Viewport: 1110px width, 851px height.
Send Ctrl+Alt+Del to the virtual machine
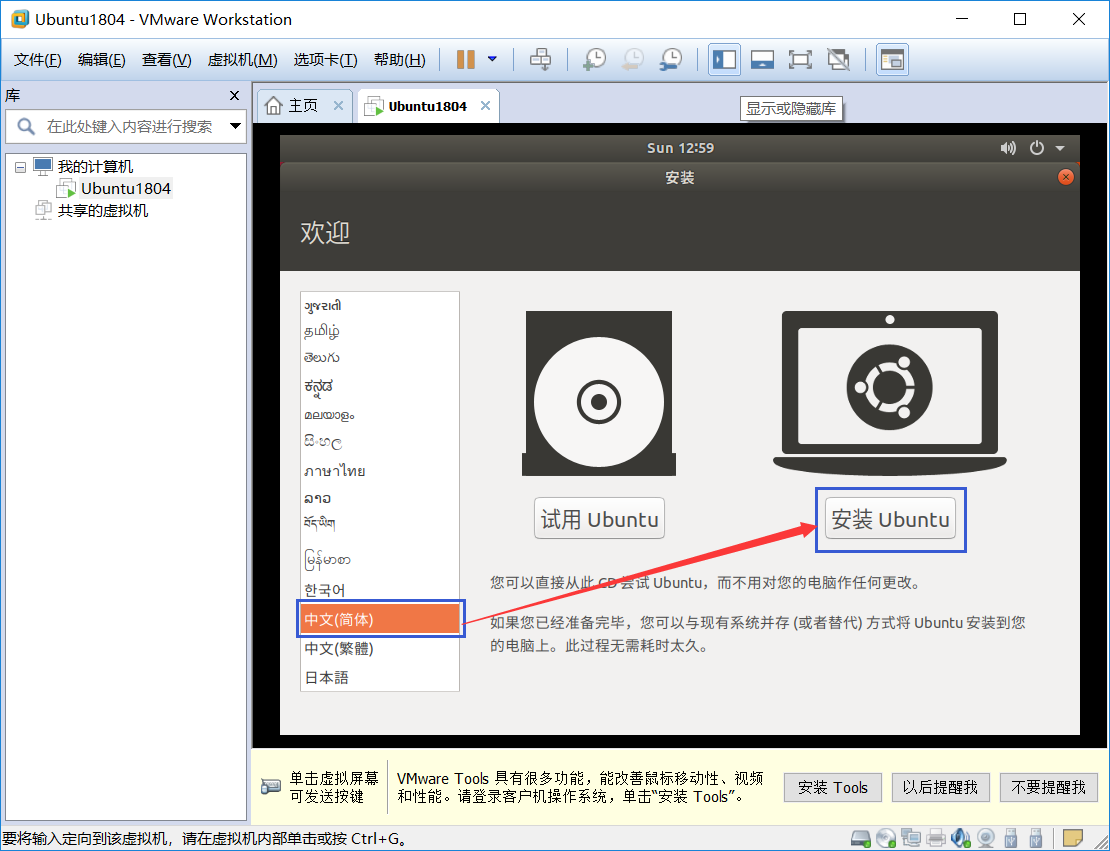click(x=540, y=59)
